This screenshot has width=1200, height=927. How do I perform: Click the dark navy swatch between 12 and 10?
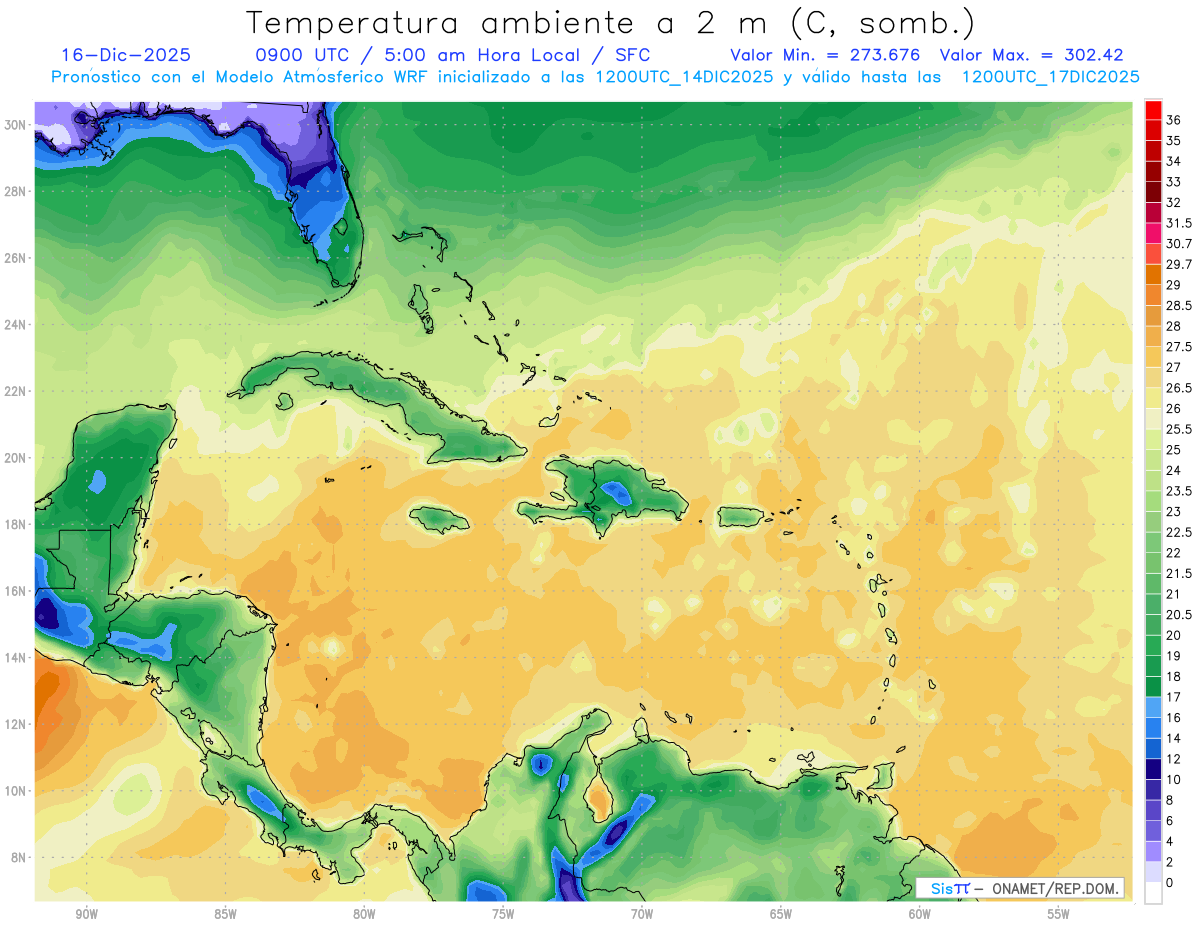tap(1153, 768)
